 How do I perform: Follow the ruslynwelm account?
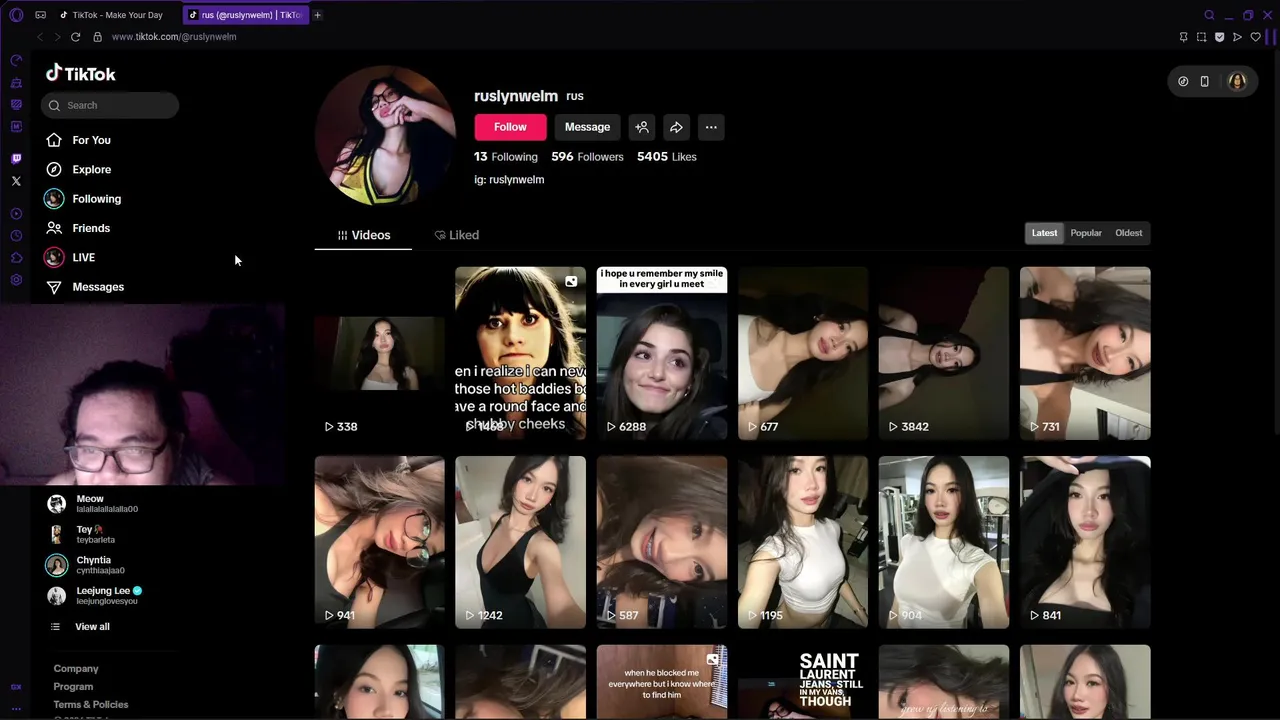pyautogui.click(x=510, y=127)
